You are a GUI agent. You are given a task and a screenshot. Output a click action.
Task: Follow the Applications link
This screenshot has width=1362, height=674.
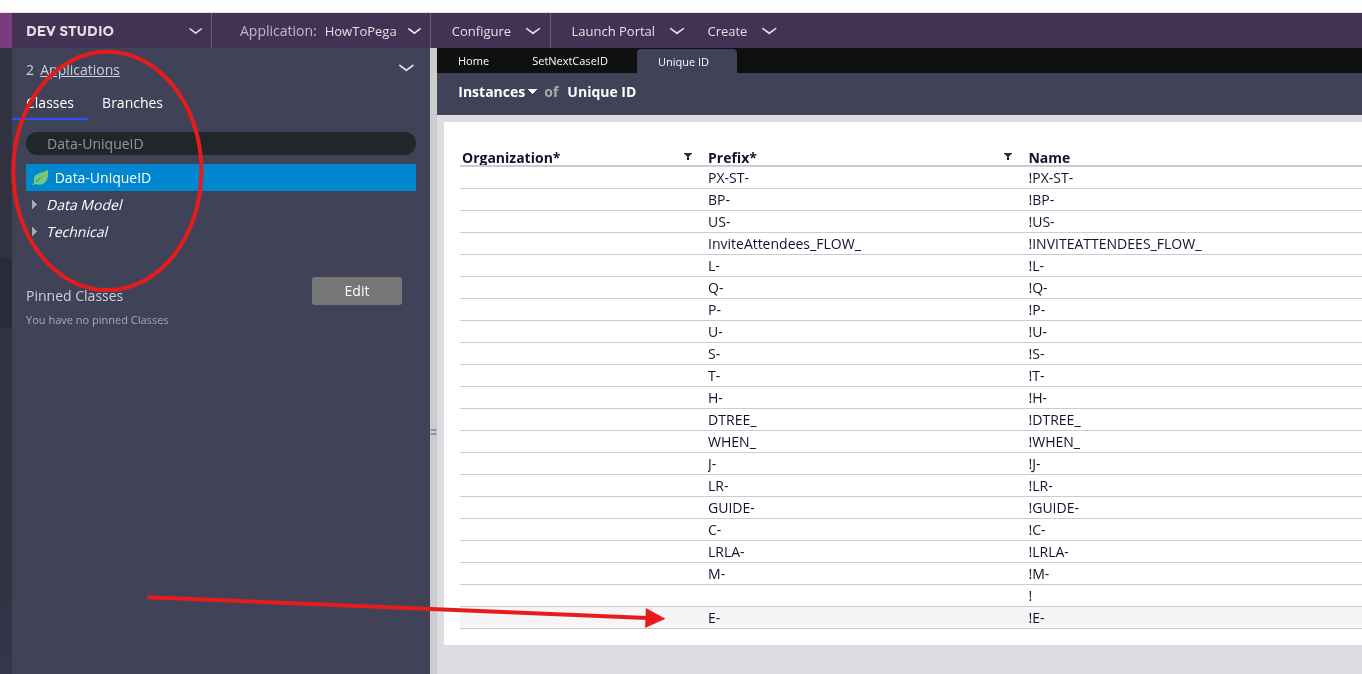(80, 70)
